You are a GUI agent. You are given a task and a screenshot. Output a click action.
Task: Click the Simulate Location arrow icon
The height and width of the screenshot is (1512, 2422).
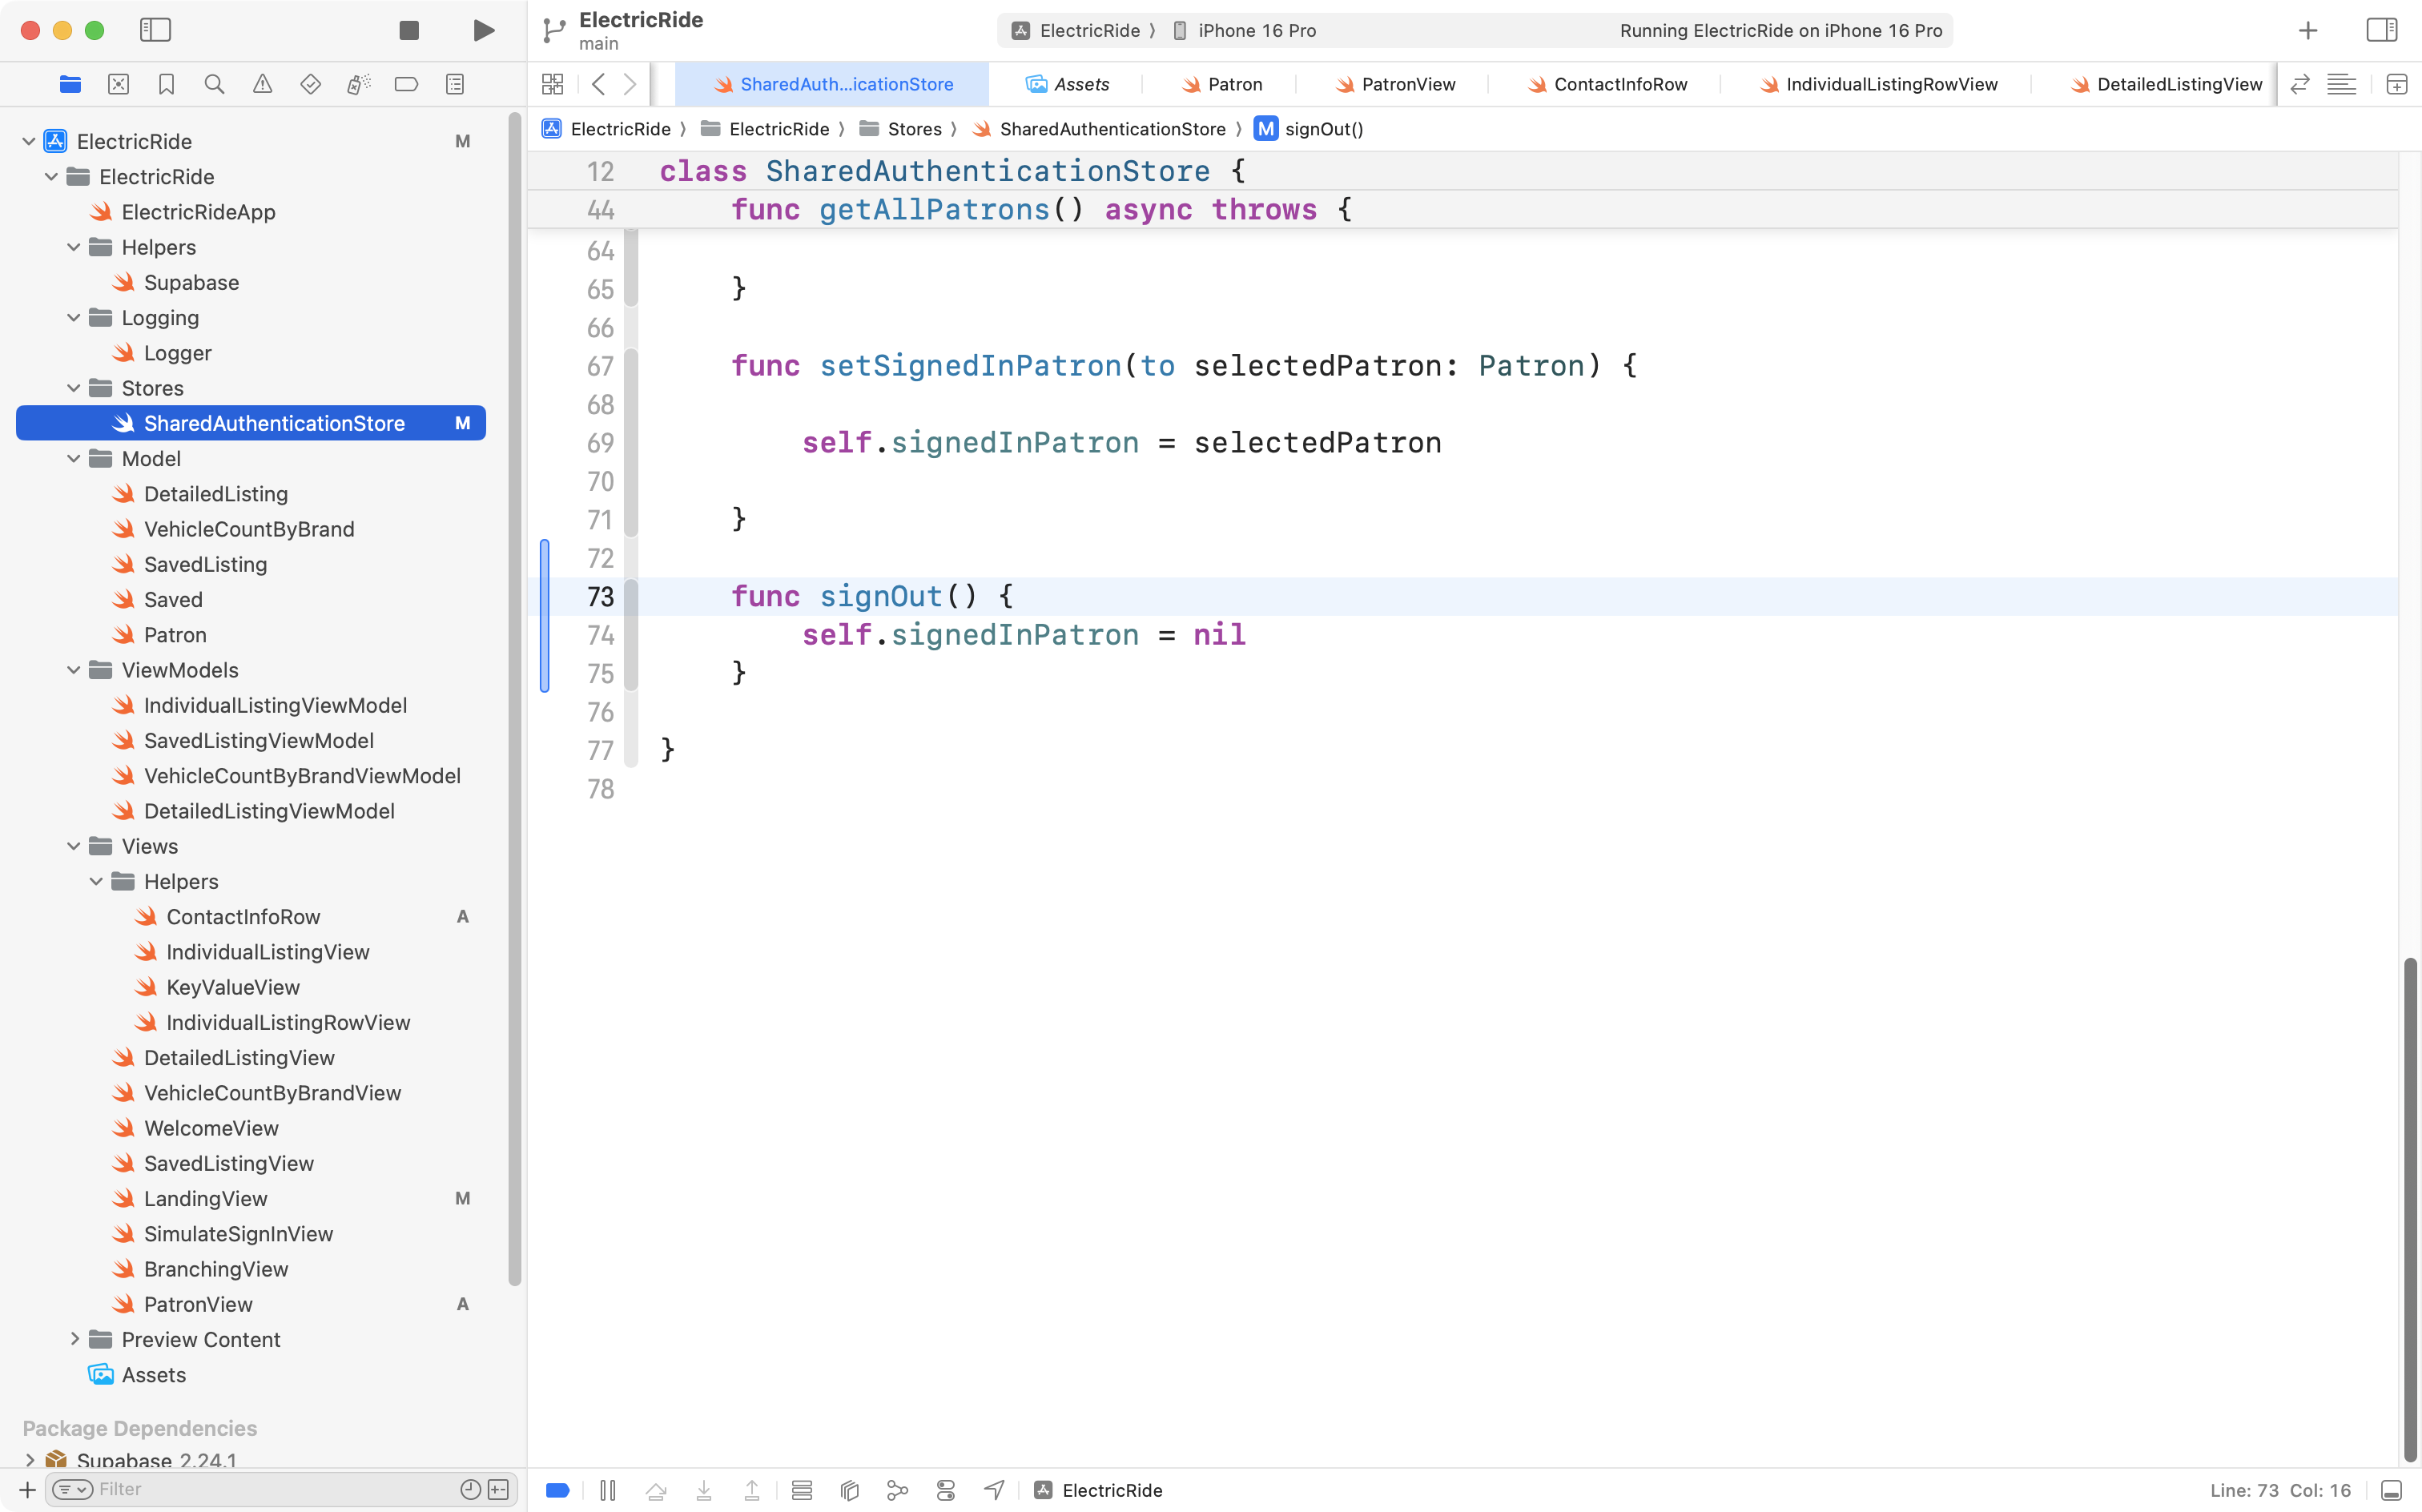tap(993, 1490)
